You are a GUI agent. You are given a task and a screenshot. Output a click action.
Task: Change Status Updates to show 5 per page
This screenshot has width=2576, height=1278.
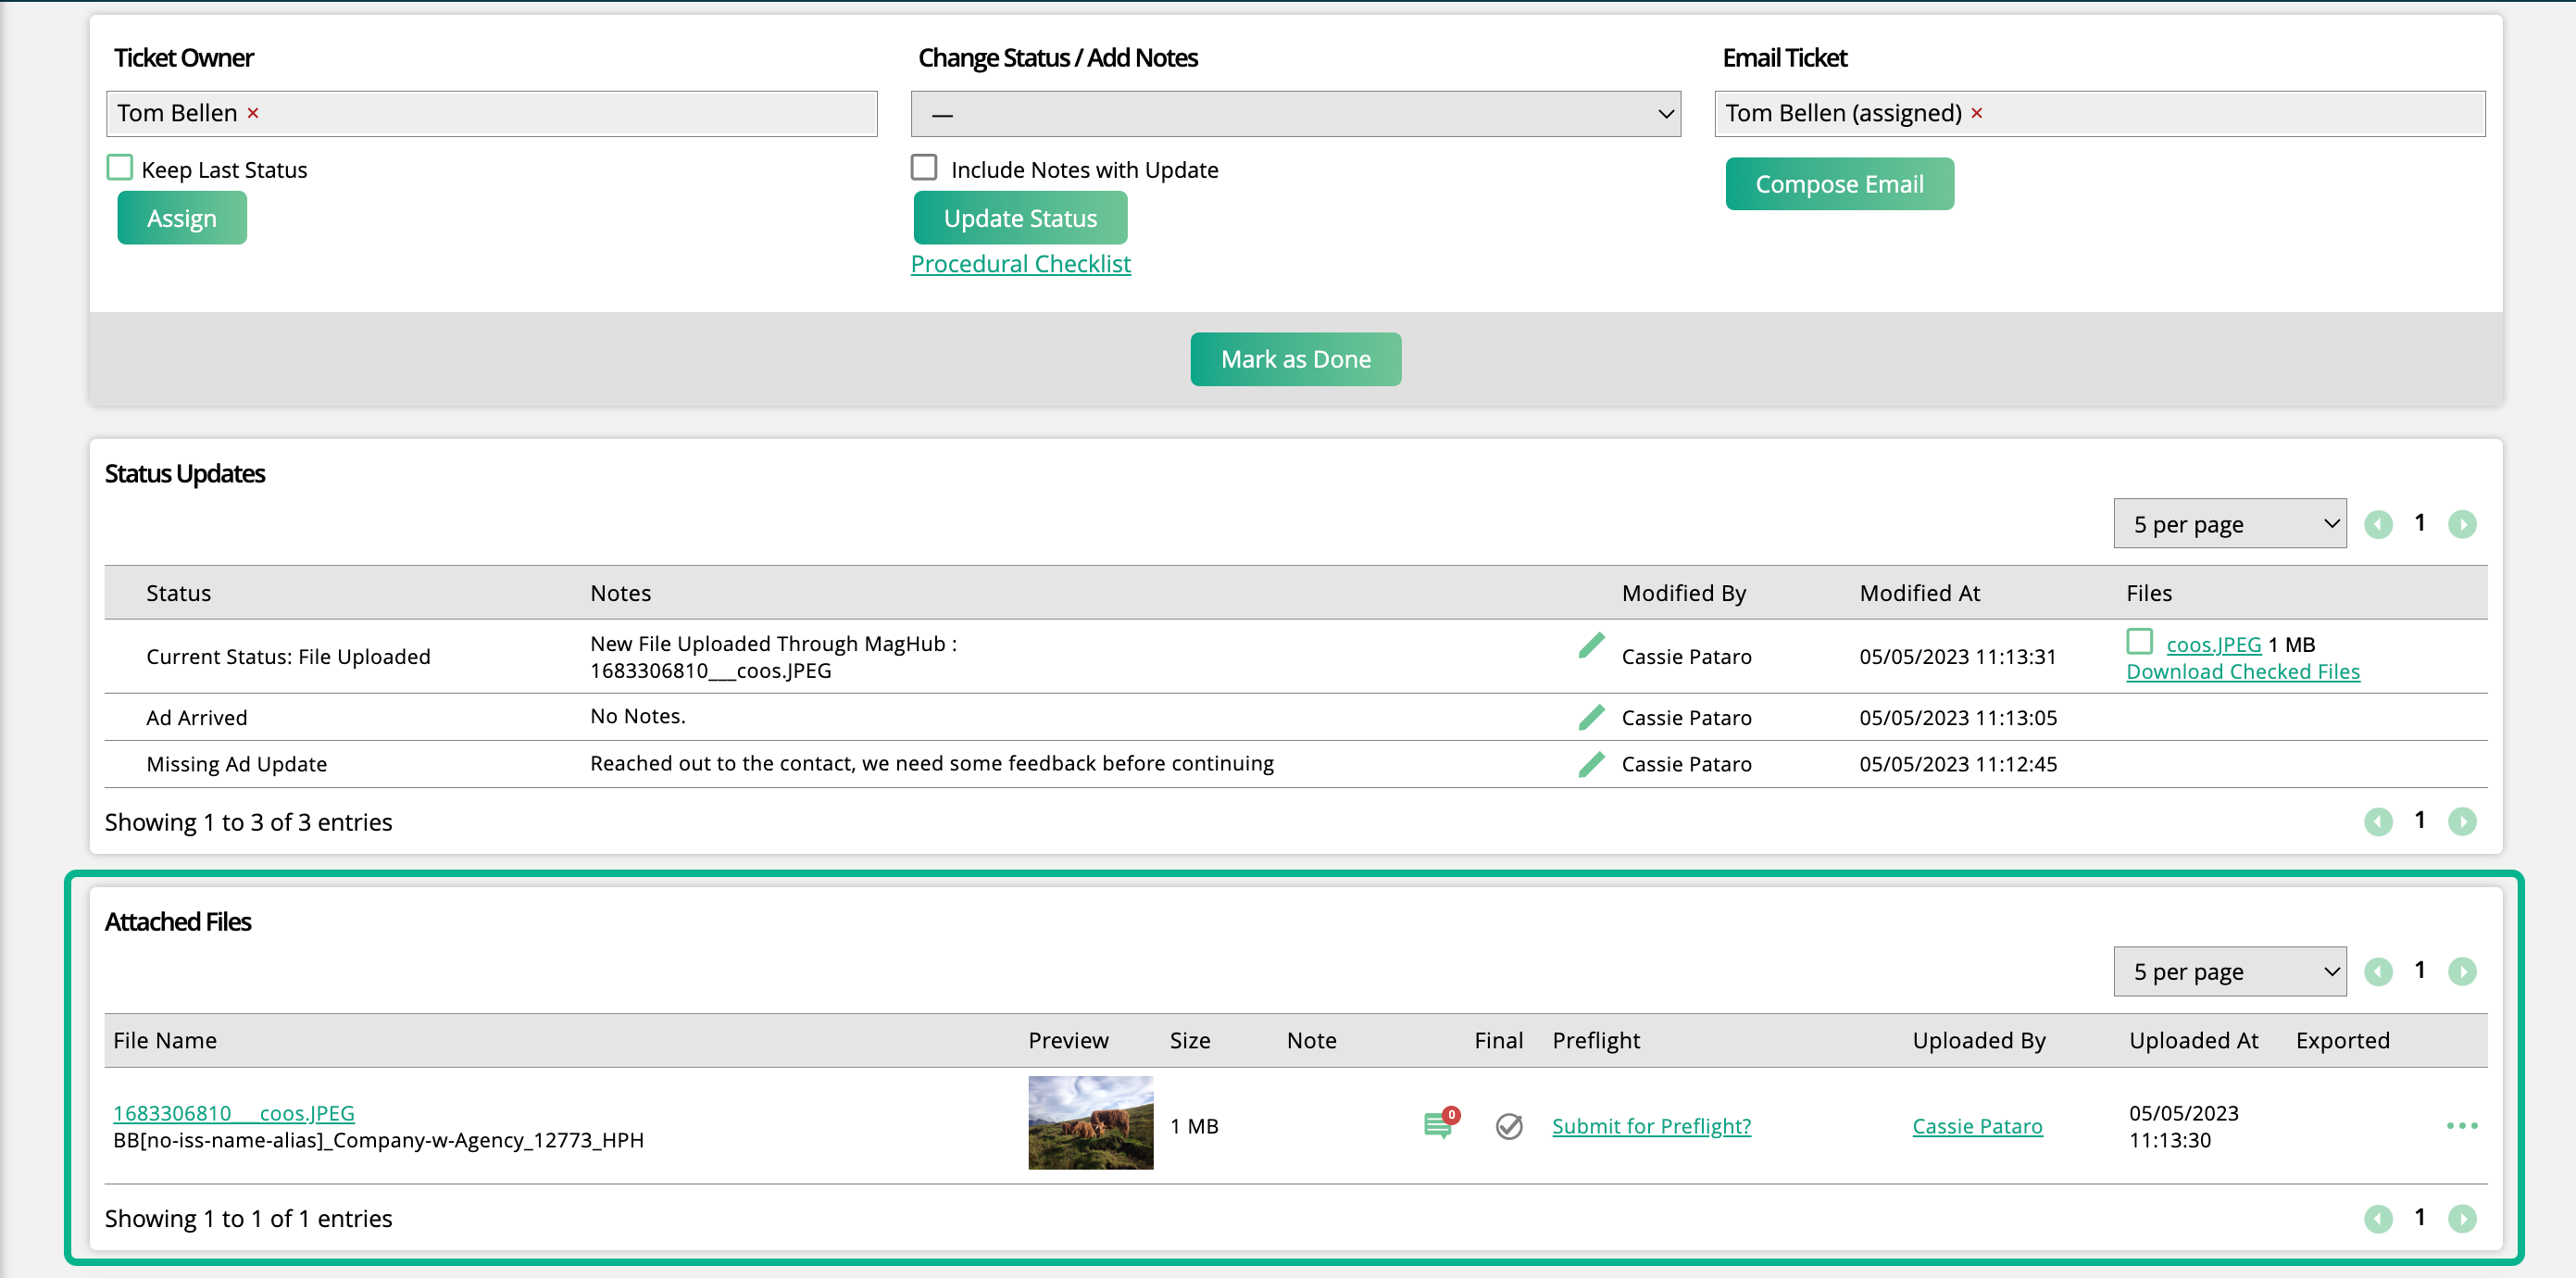pyautogui.click(x=2229, y=522)
